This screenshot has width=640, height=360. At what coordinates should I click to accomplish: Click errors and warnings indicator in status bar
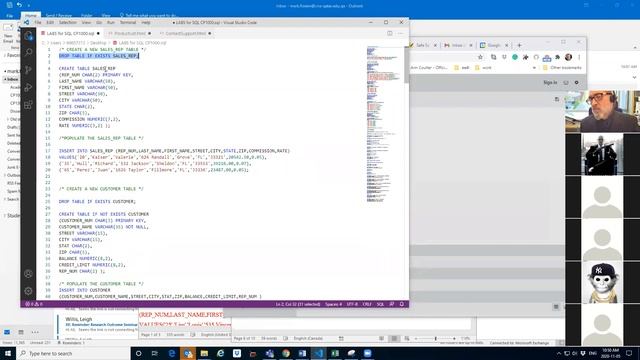[34, 304]
